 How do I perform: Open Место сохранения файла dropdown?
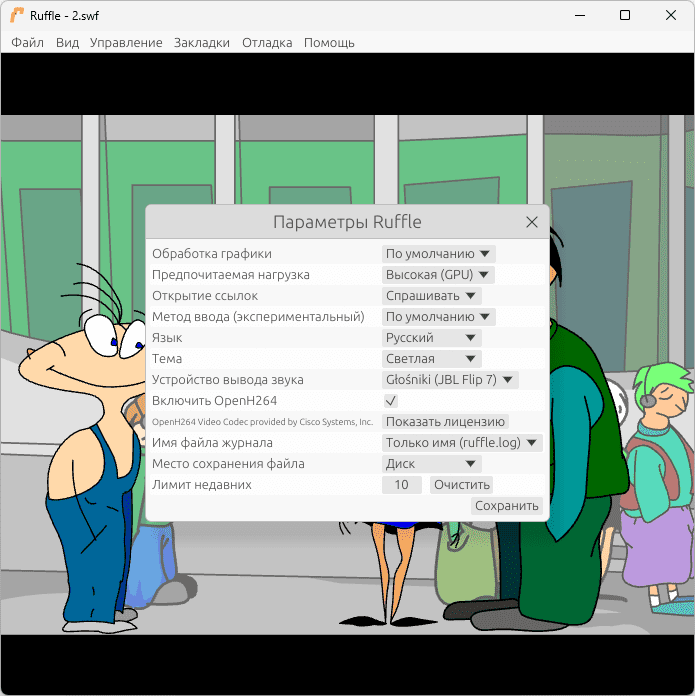[431, 464]
